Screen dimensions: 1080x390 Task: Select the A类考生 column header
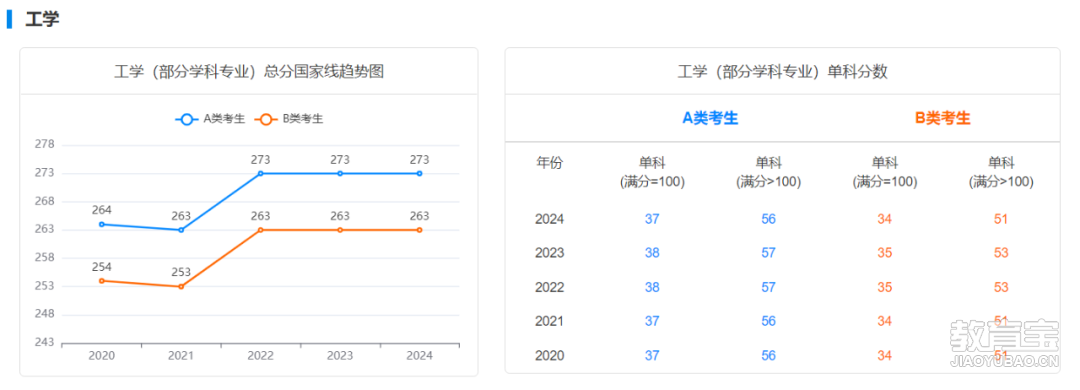(x=710, y=119)
